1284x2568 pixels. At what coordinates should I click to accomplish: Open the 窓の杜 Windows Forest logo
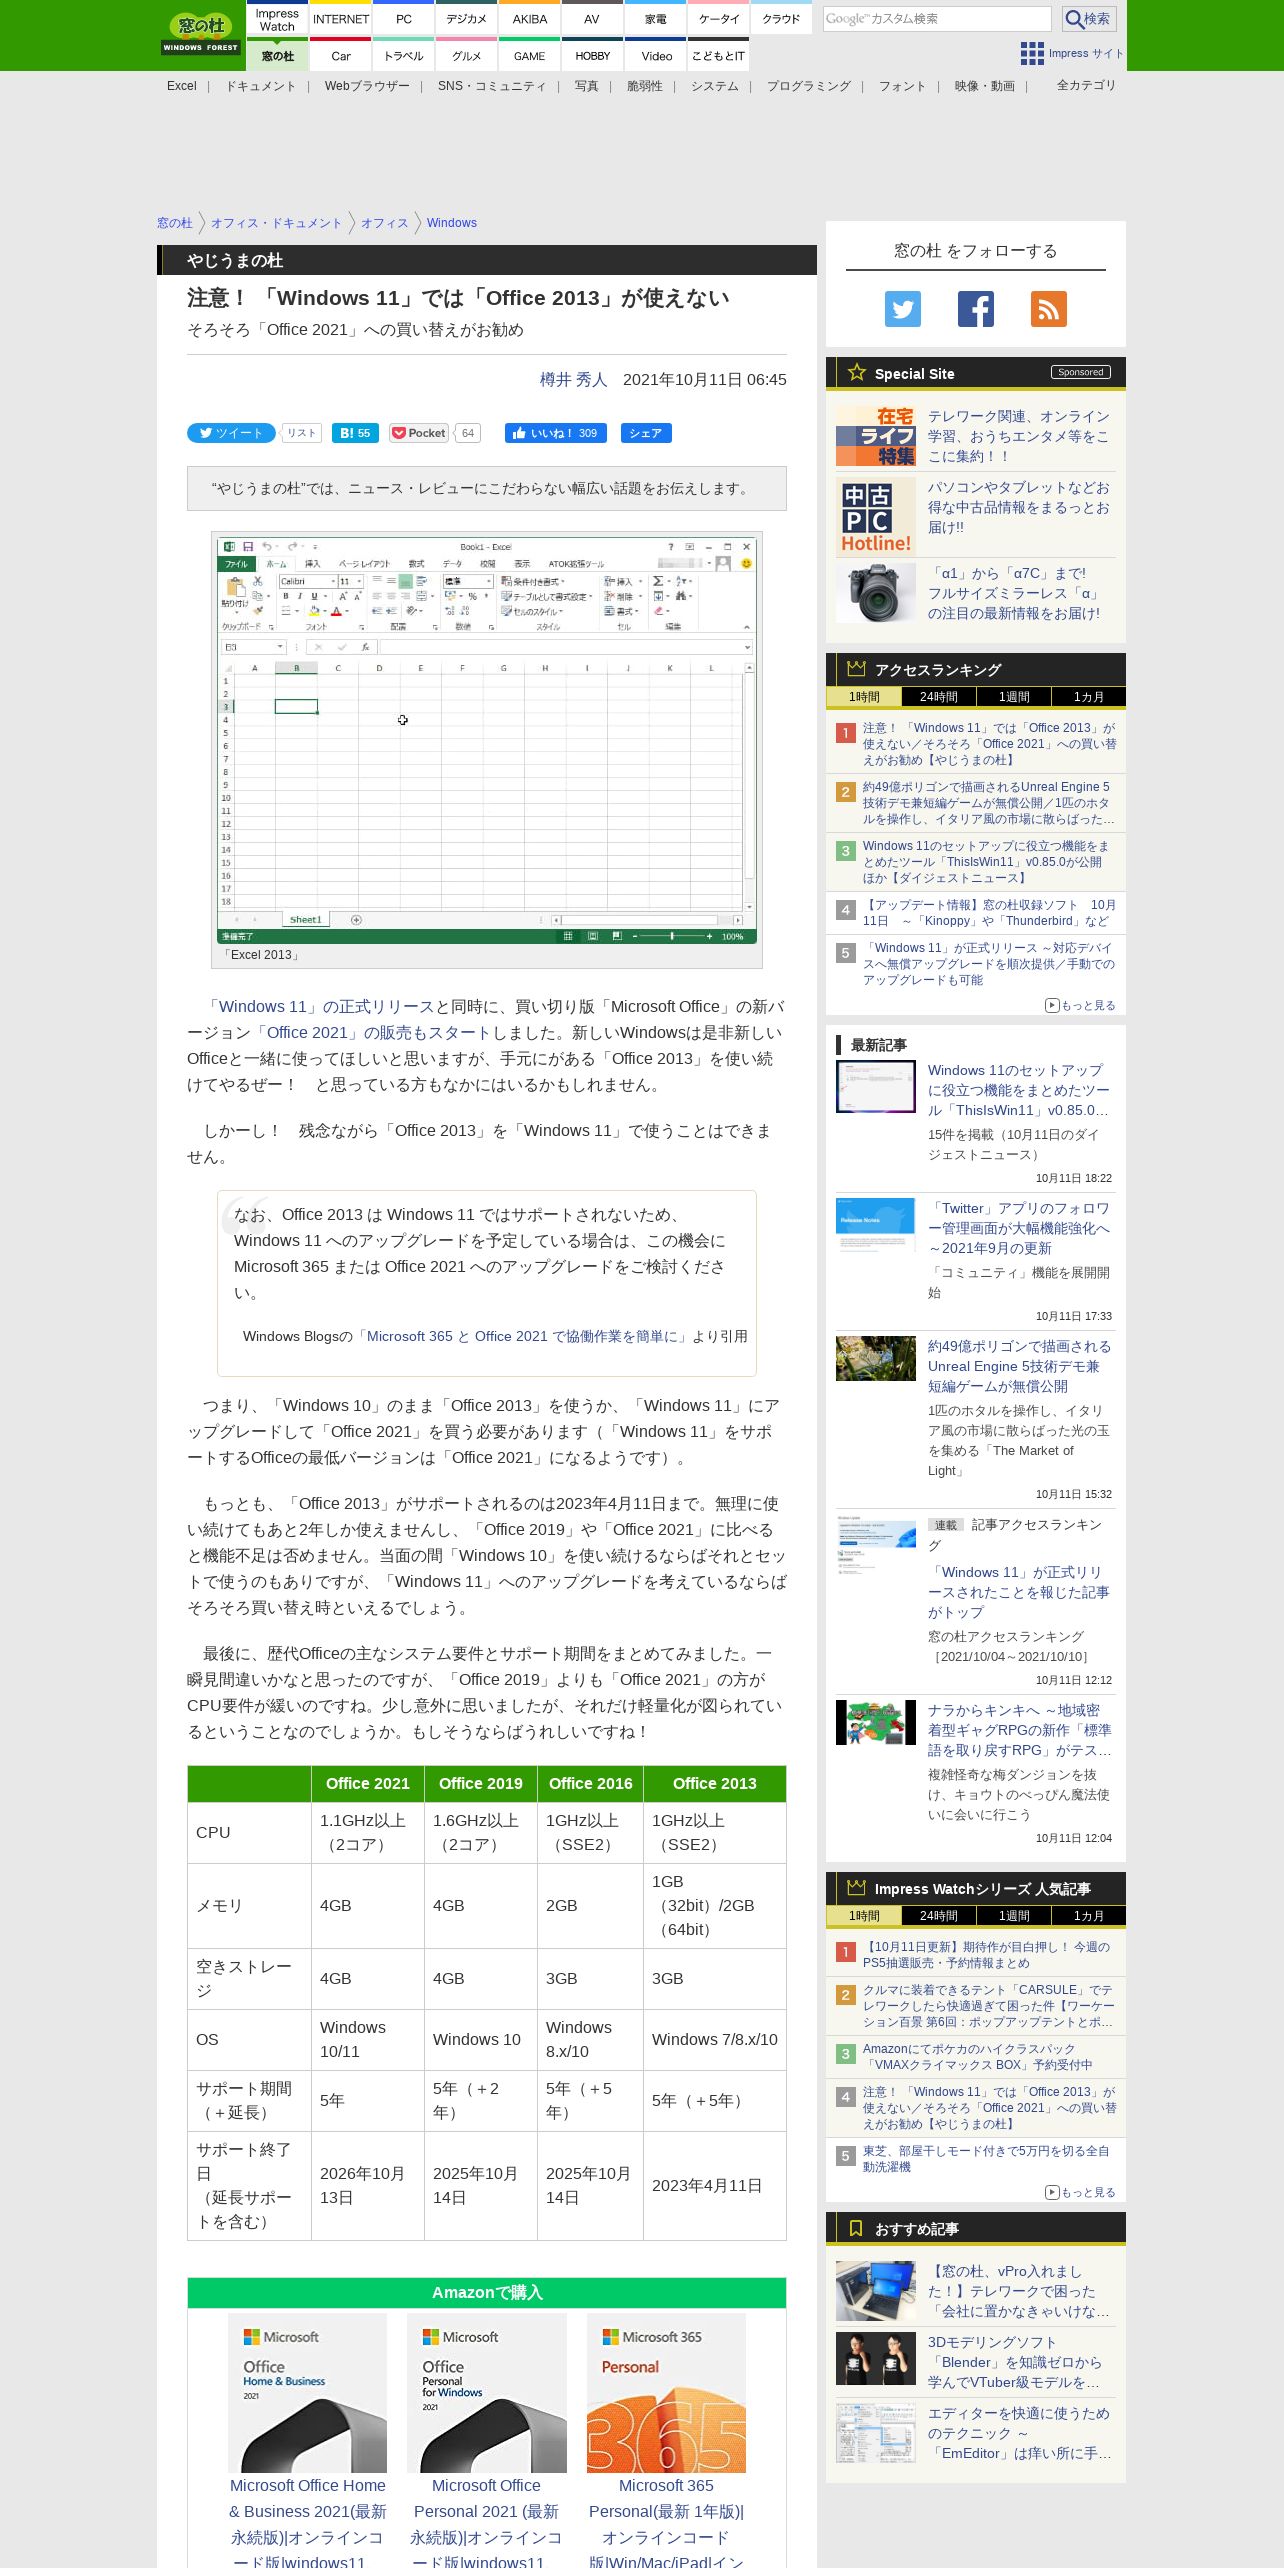[201, 34]
